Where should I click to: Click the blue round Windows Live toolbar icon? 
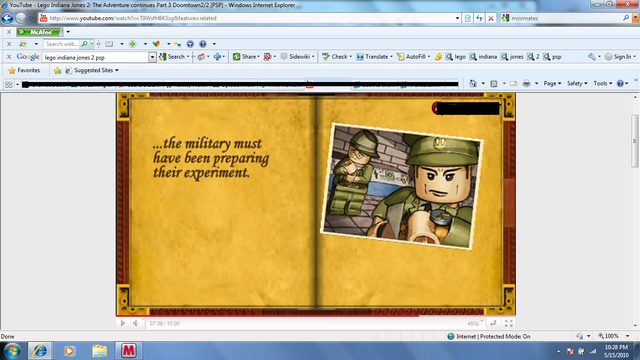click(190, 44)
